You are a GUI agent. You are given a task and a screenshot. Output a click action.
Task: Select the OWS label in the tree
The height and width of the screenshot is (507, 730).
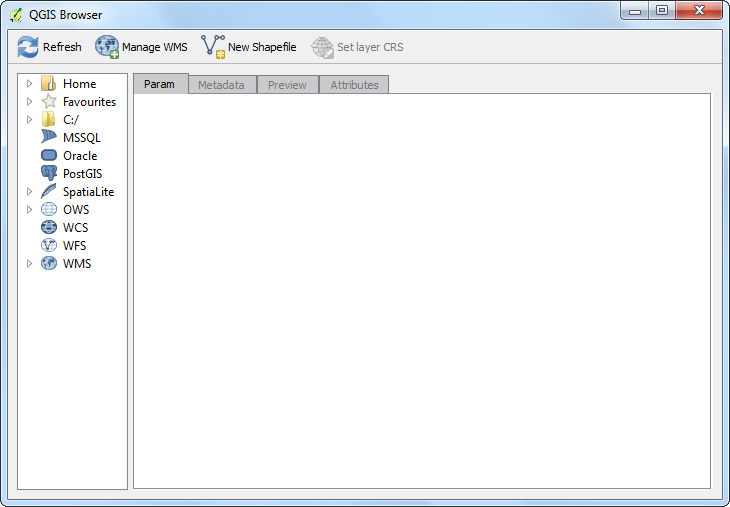pyautogui.click(x=76, y=210)
